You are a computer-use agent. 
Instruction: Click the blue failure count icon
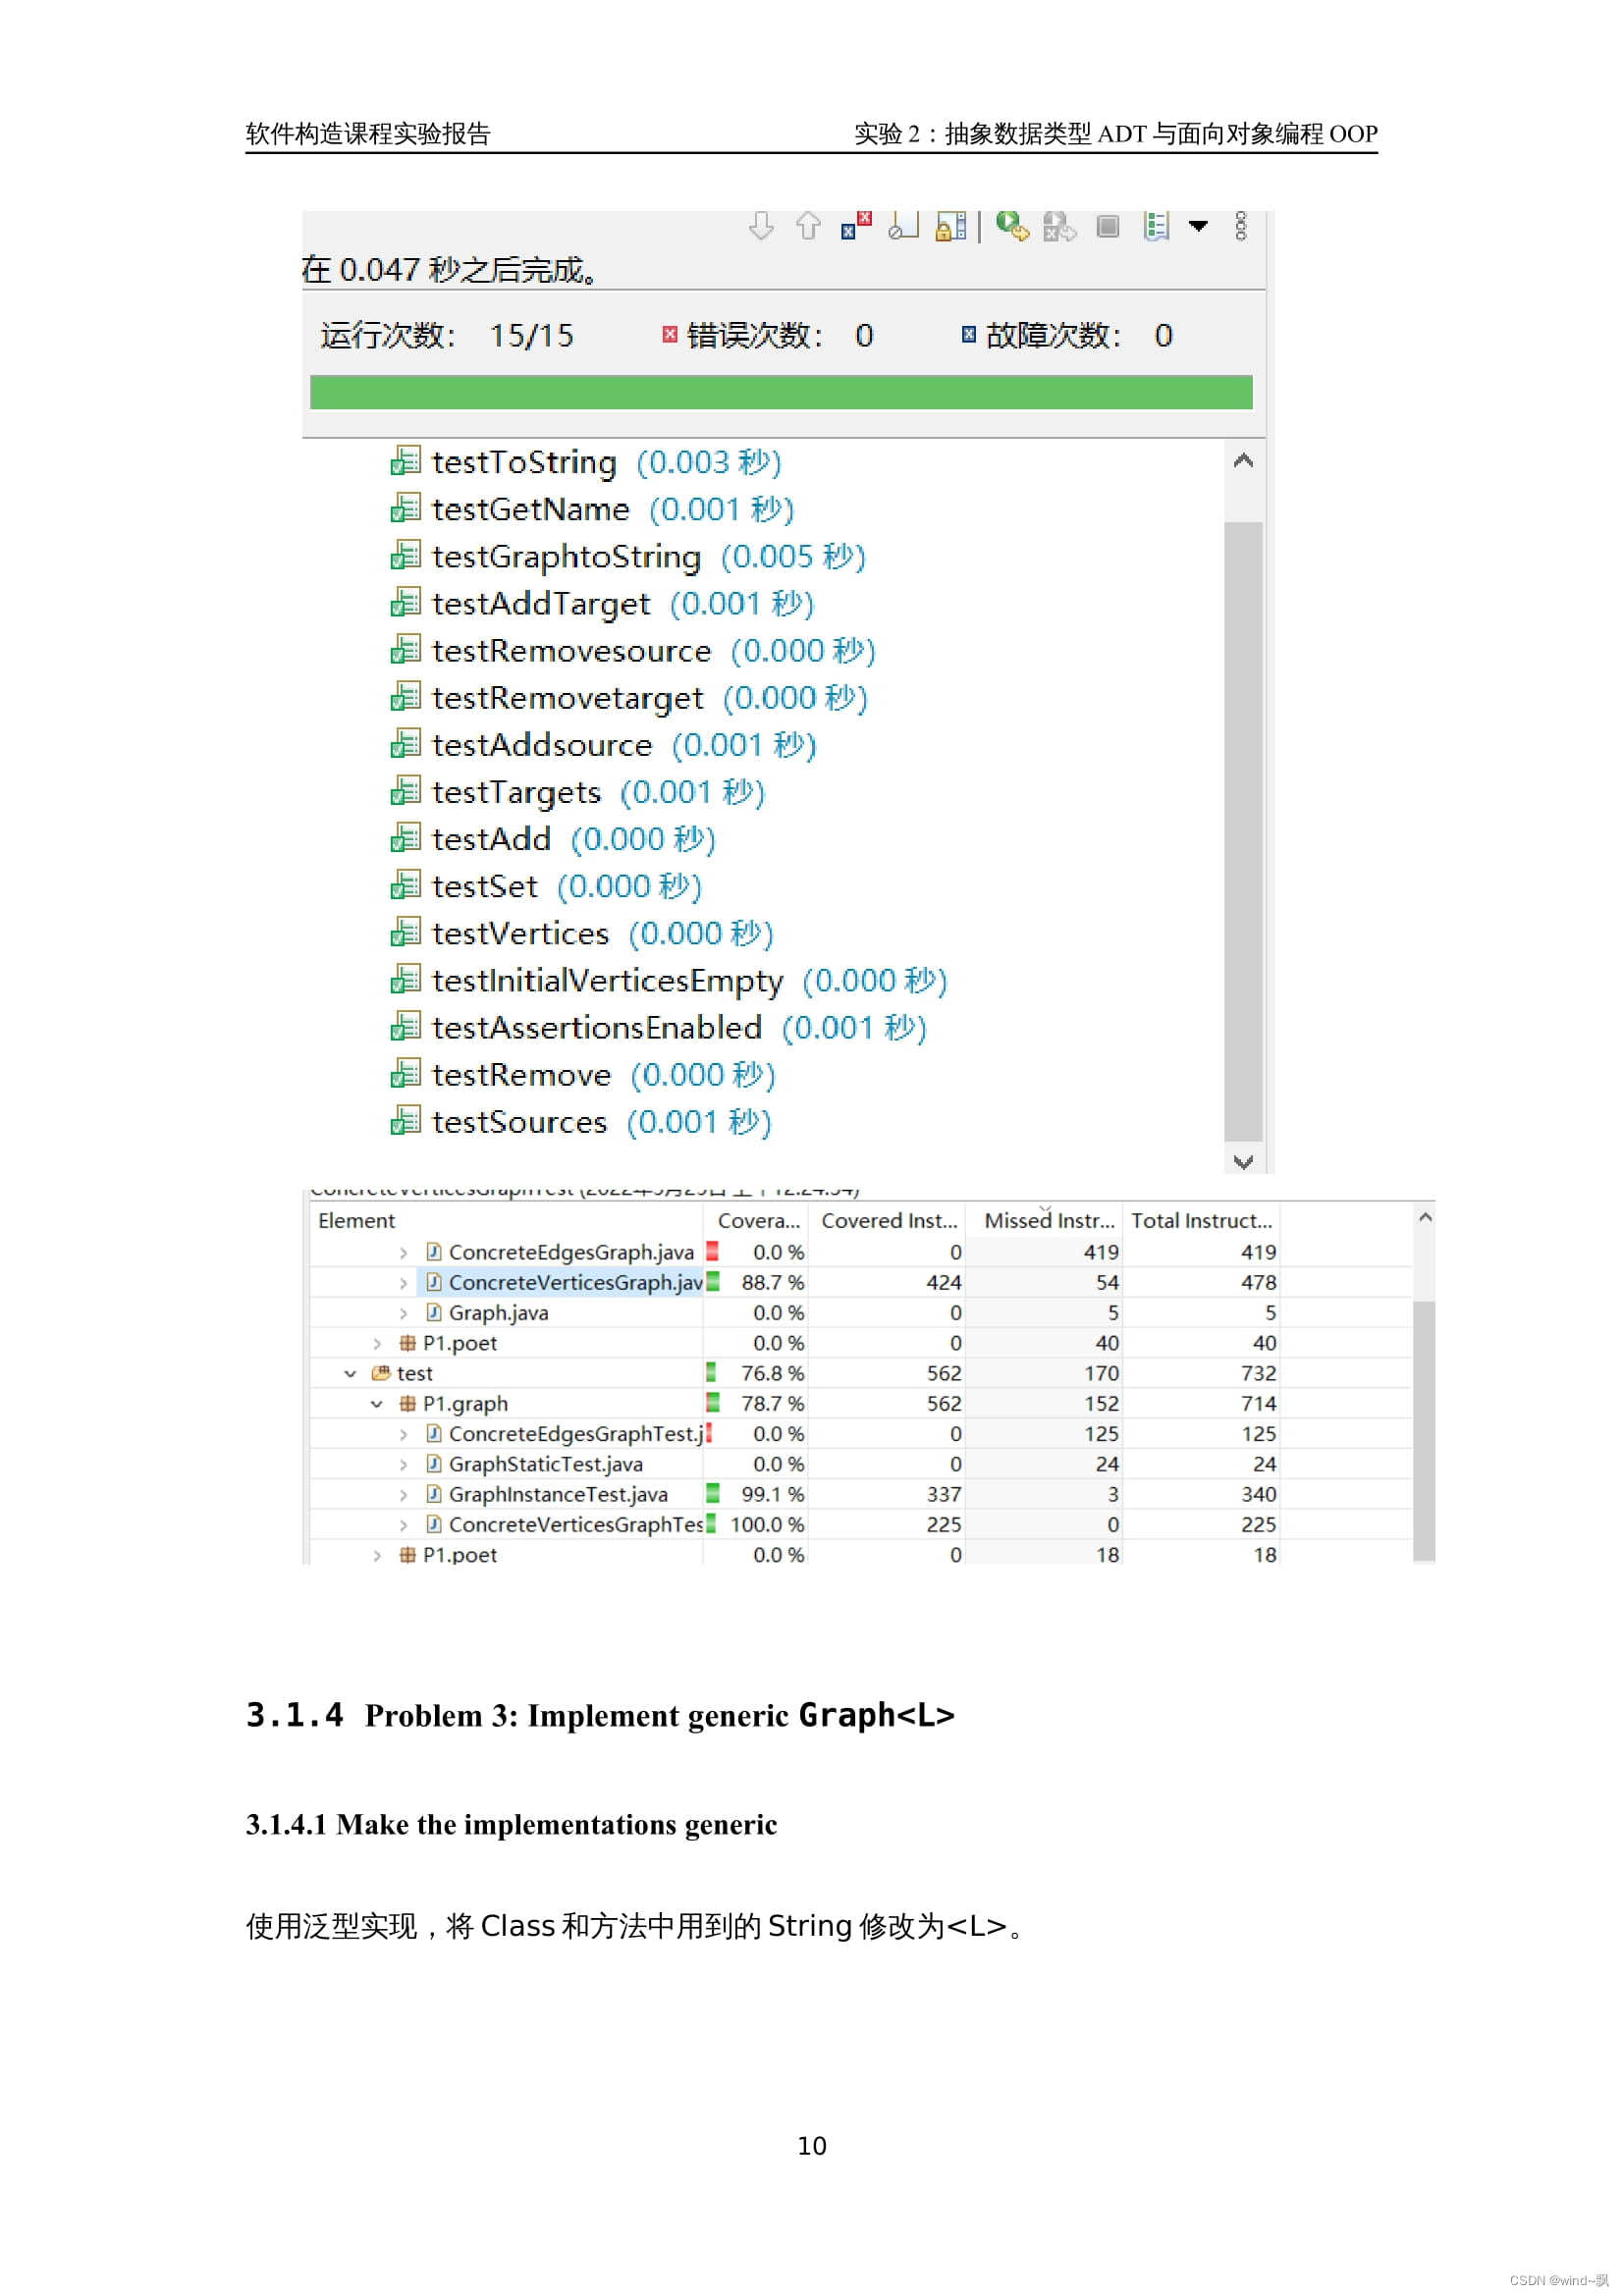pos(968,334)
